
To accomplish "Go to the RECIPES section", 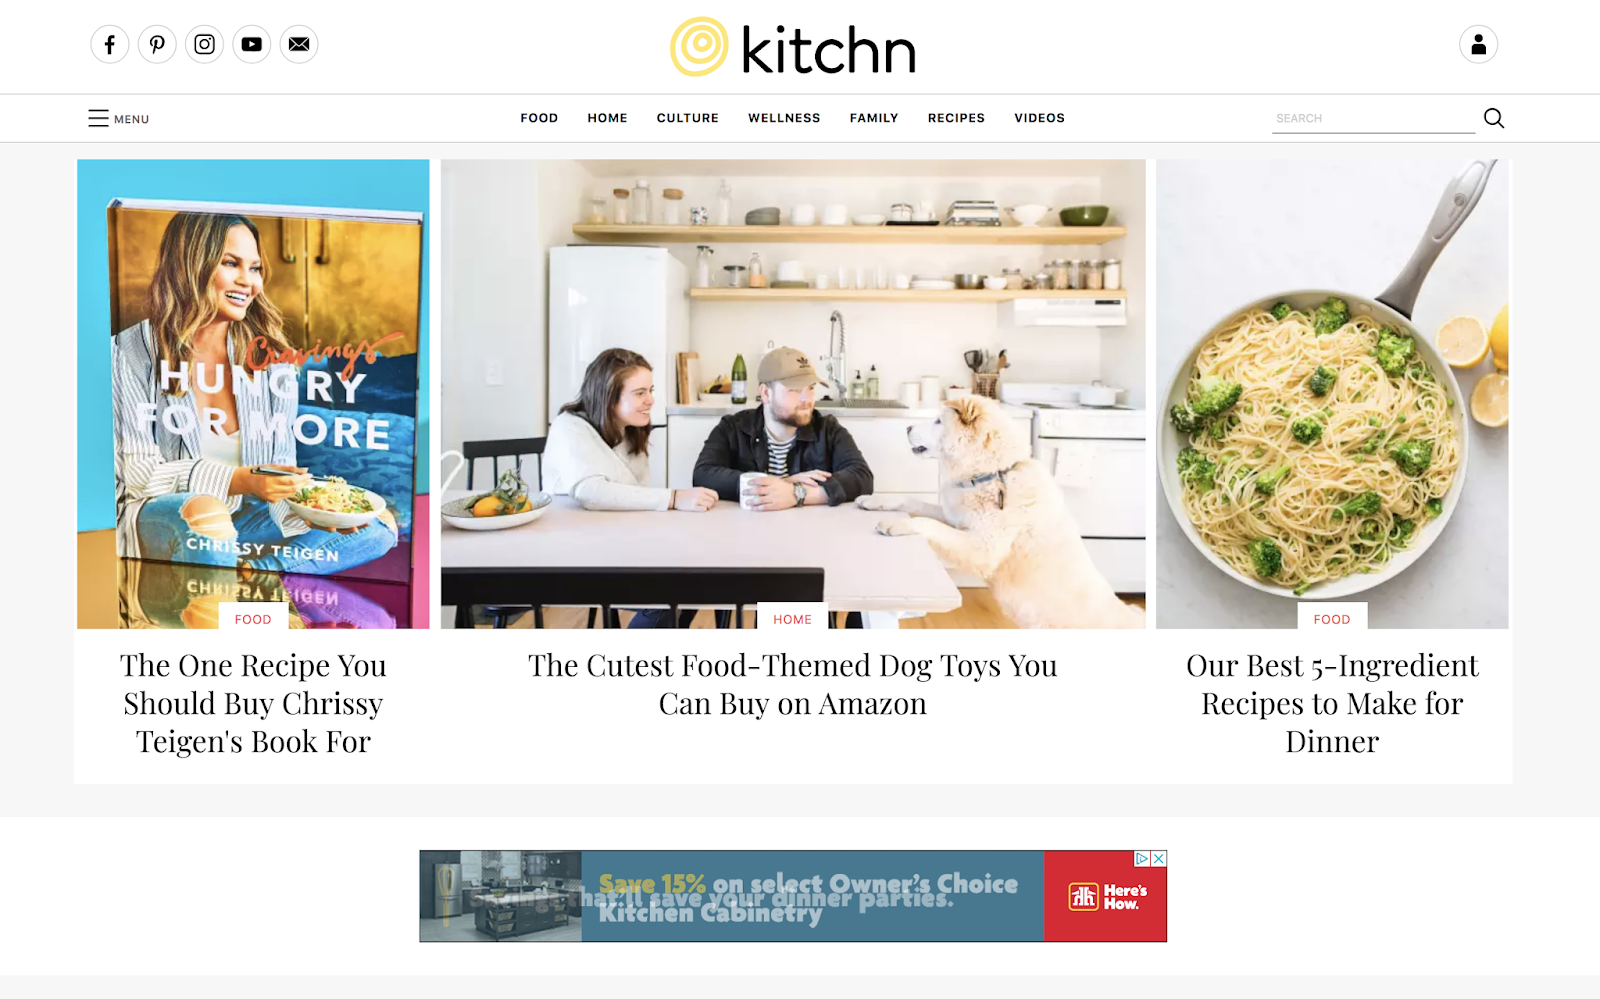I will pos(956,118).
